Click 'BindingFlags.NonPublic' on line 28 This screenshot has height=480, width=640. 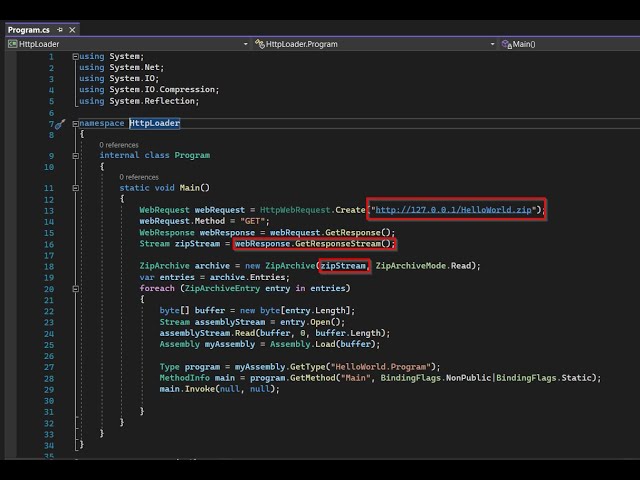pos(436,378)
